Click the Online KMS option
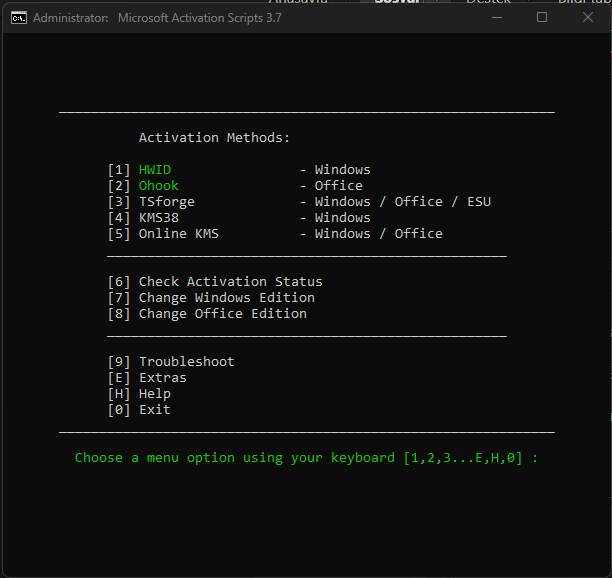 click(x=178, y=234)
